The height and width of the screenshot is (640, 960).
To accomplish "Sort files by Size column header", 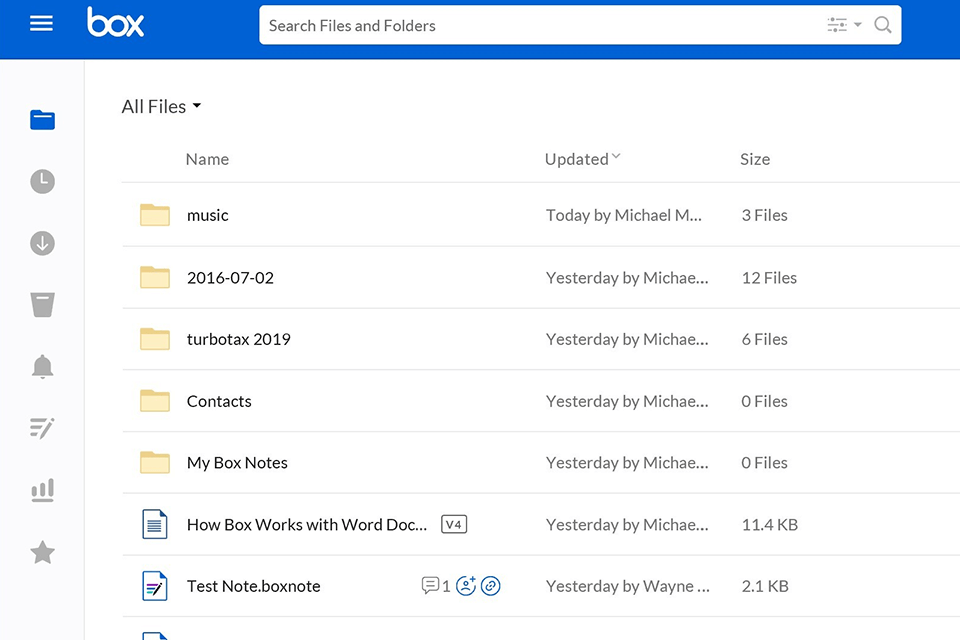I will 754,159.
